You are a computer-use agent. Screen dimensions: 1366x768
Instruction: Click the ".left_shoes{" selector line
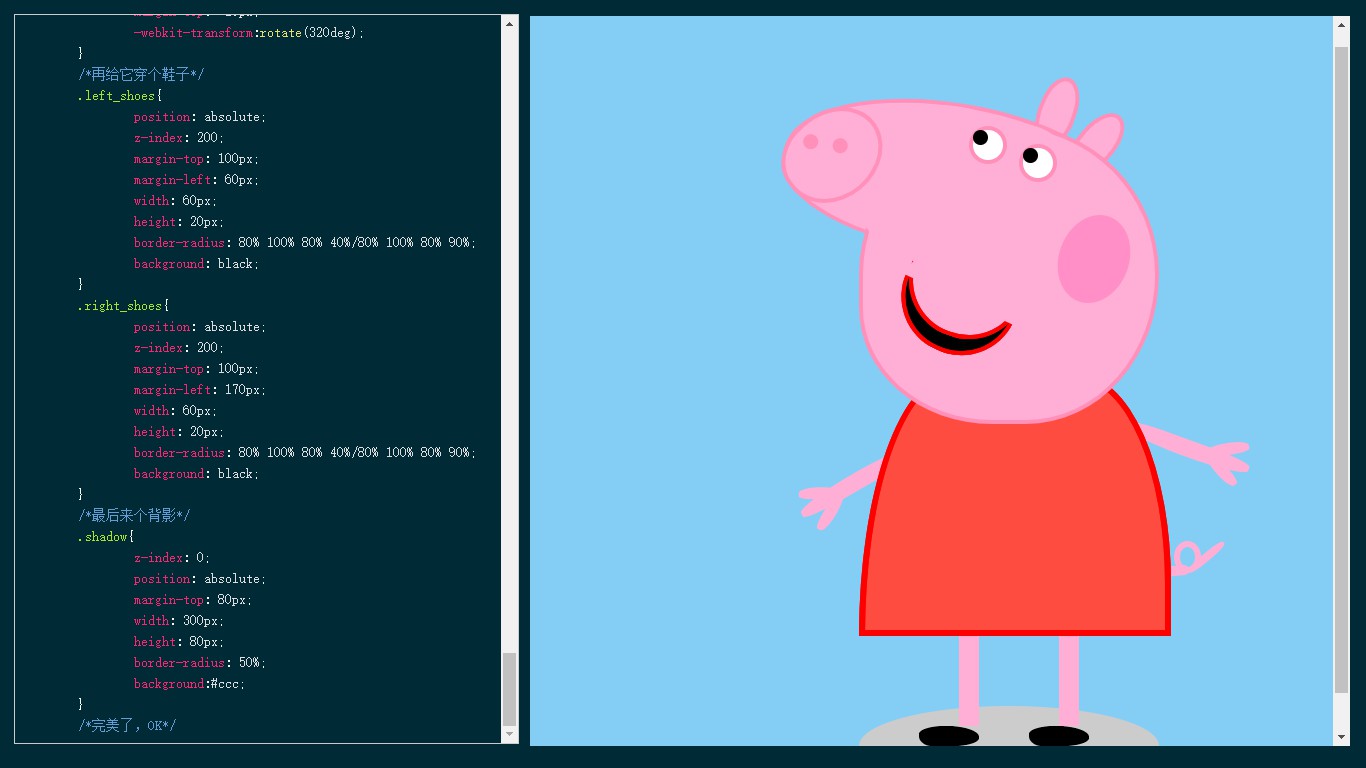point(119,96)
